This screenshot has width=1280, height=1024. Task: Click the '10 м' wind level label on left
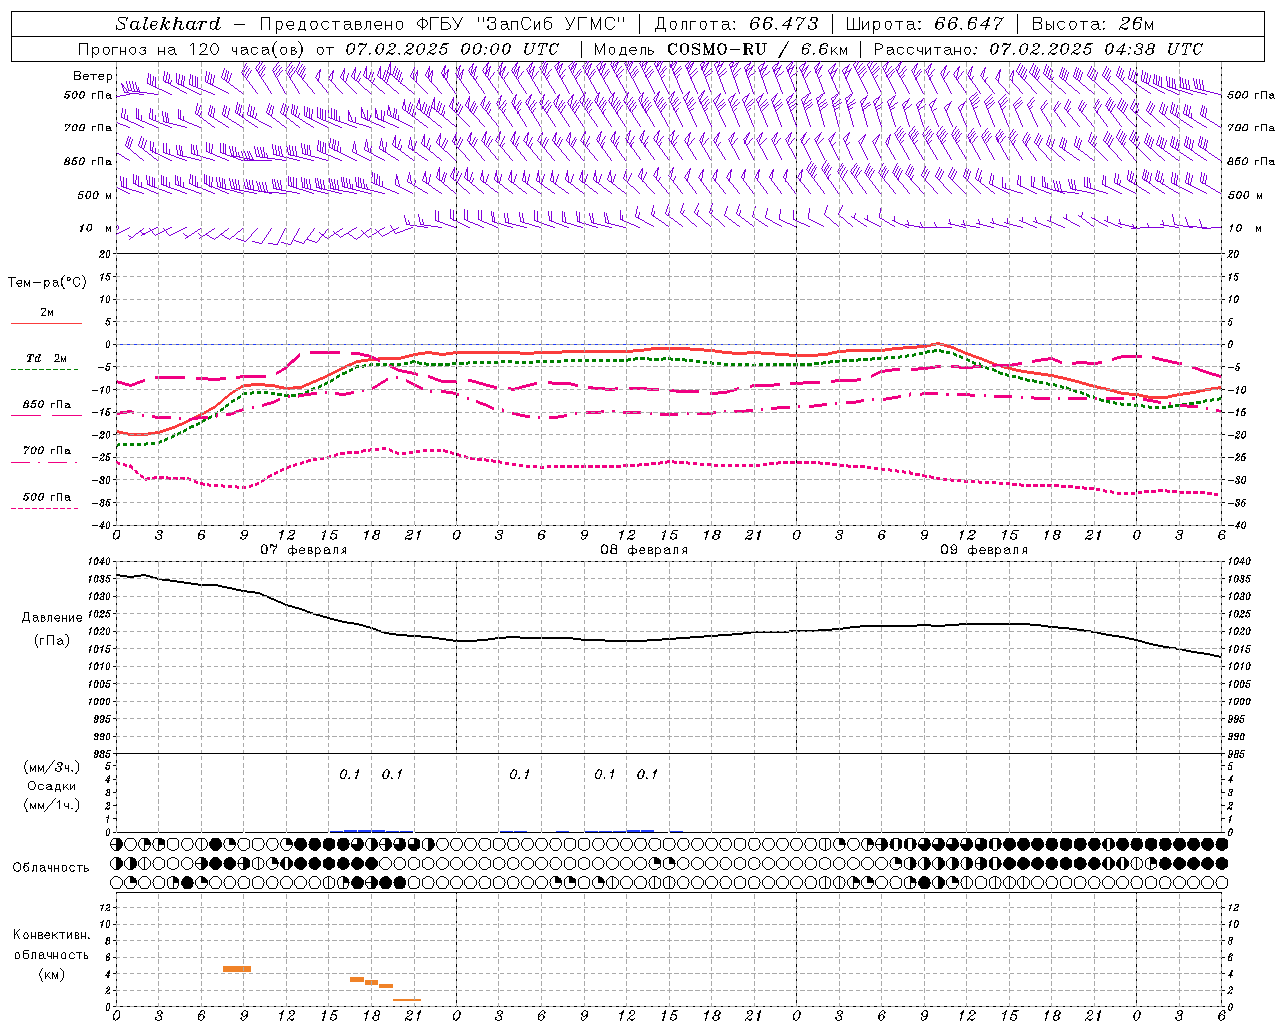[95, 228]
